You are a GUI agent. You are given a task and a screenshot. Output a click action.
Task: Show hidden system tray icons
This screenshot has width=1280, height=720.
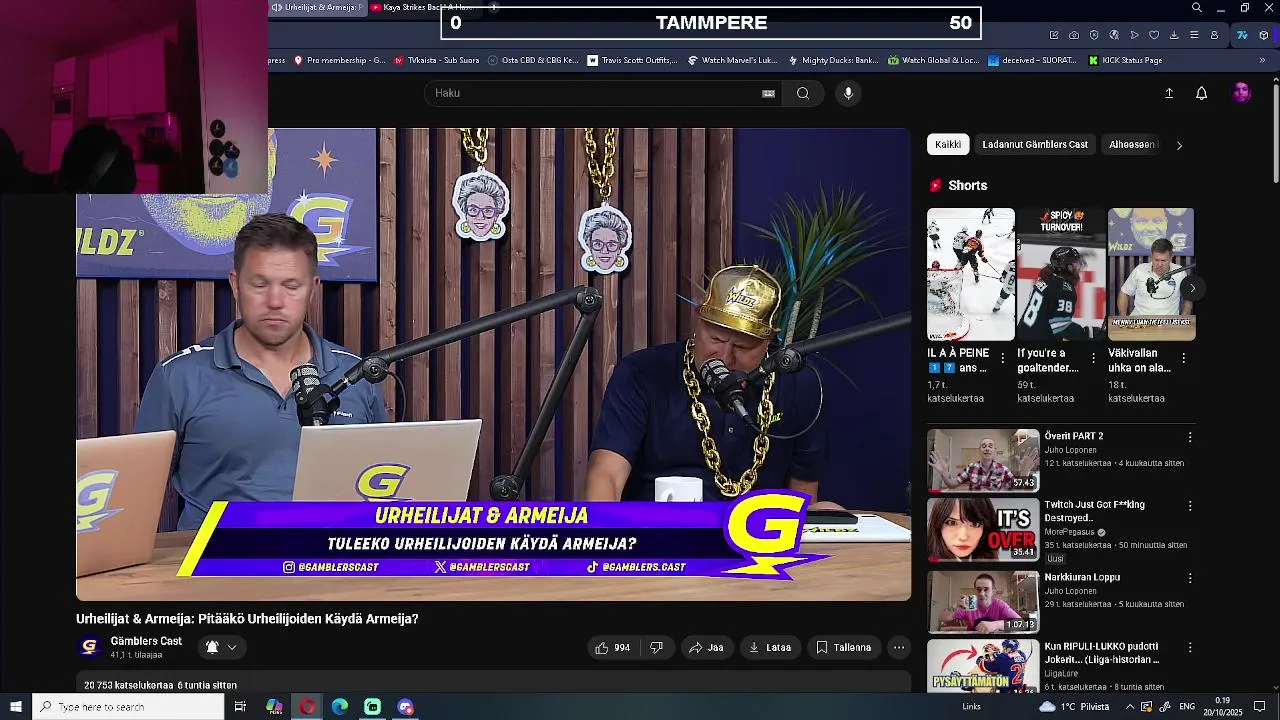[x=1130, y=707]
